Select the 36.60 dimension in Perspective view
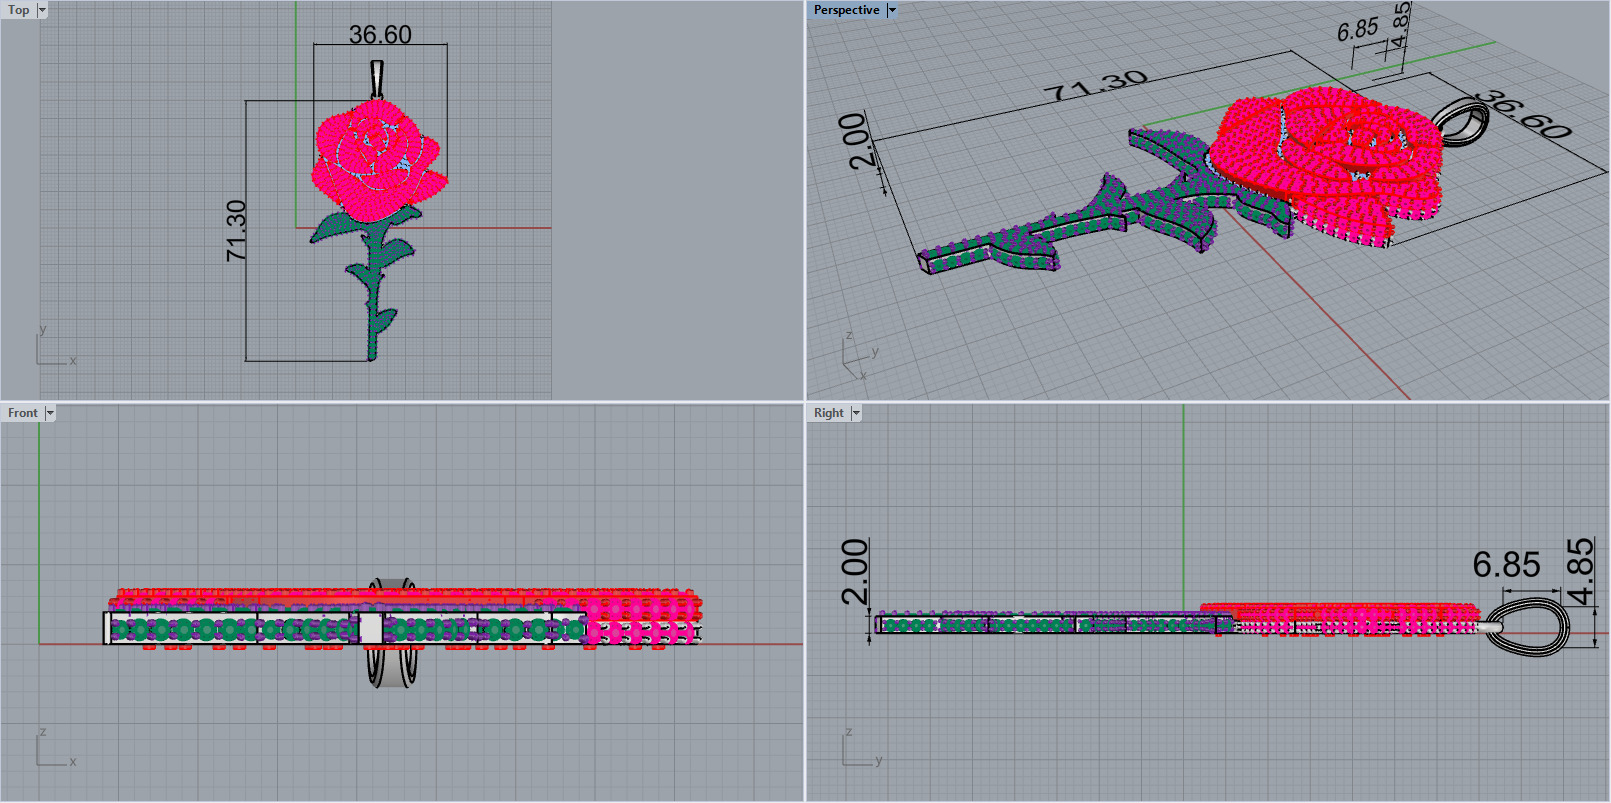This screenshot has height=803, width=1611. [1527, 115]
